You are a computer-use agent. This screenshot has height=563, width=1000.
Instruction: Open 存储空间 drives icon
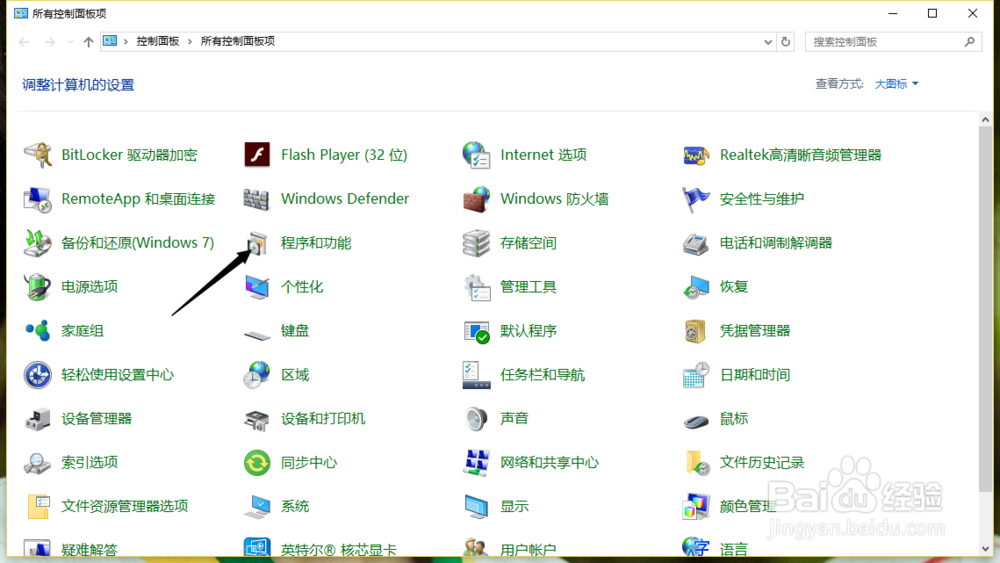pyautogui.click(x=476, y=243)
